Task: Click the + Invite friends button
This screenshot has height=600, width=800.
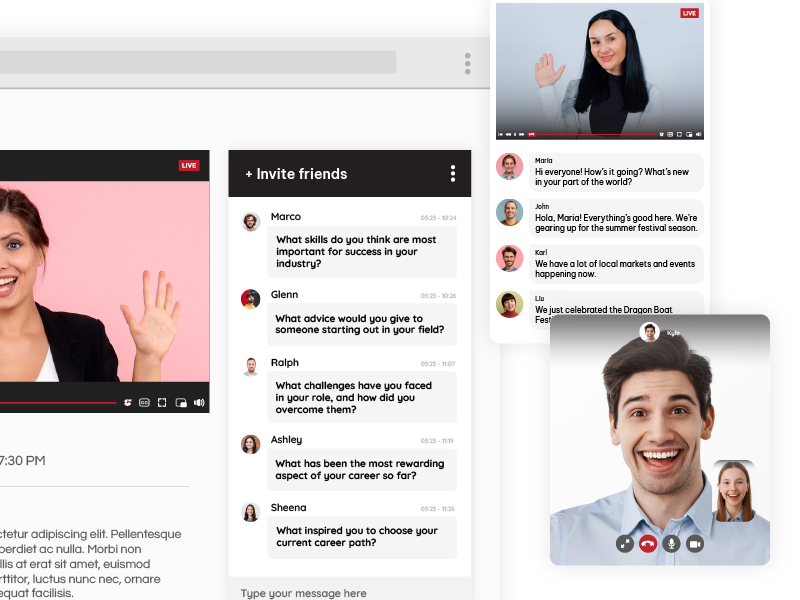Action: pos(296,174)
